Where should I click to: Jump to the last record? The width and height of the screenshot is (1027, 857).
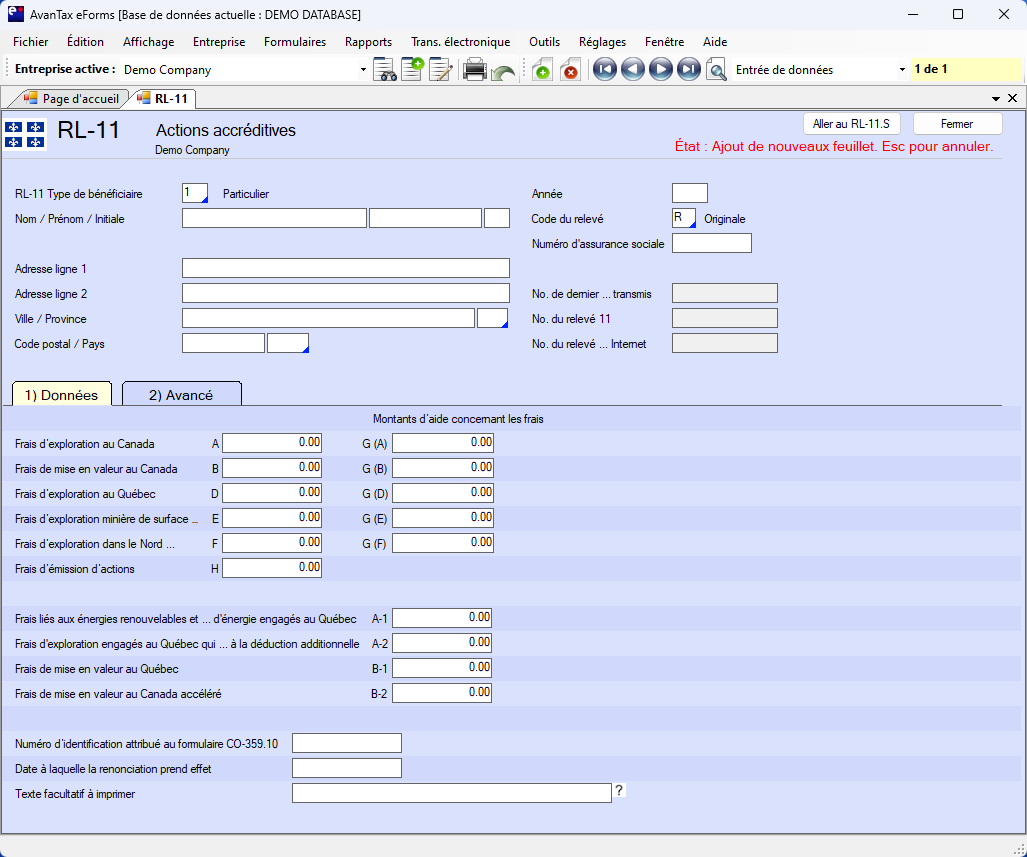[688, 70]
